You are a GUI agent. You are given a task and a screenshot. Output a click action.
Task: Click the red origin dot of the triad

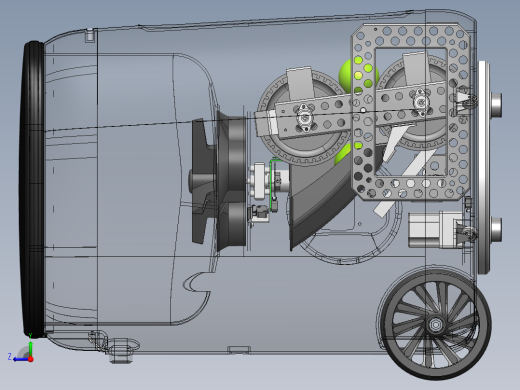point(31,359)
